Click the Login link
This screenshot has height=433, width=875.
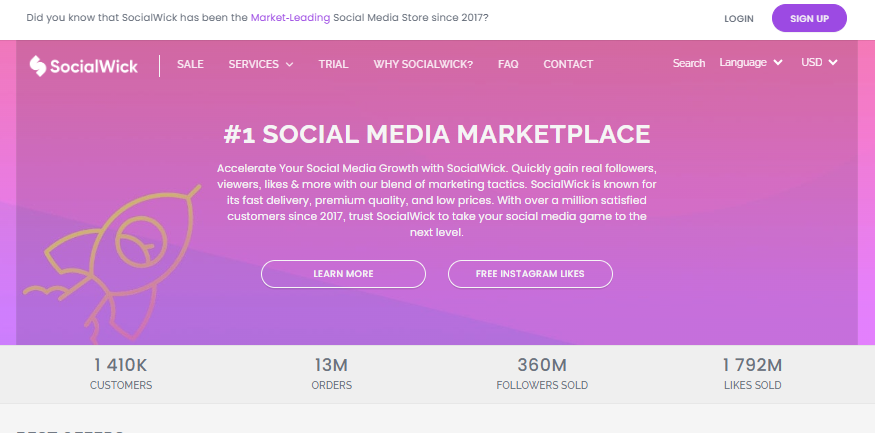pos(738,18)
